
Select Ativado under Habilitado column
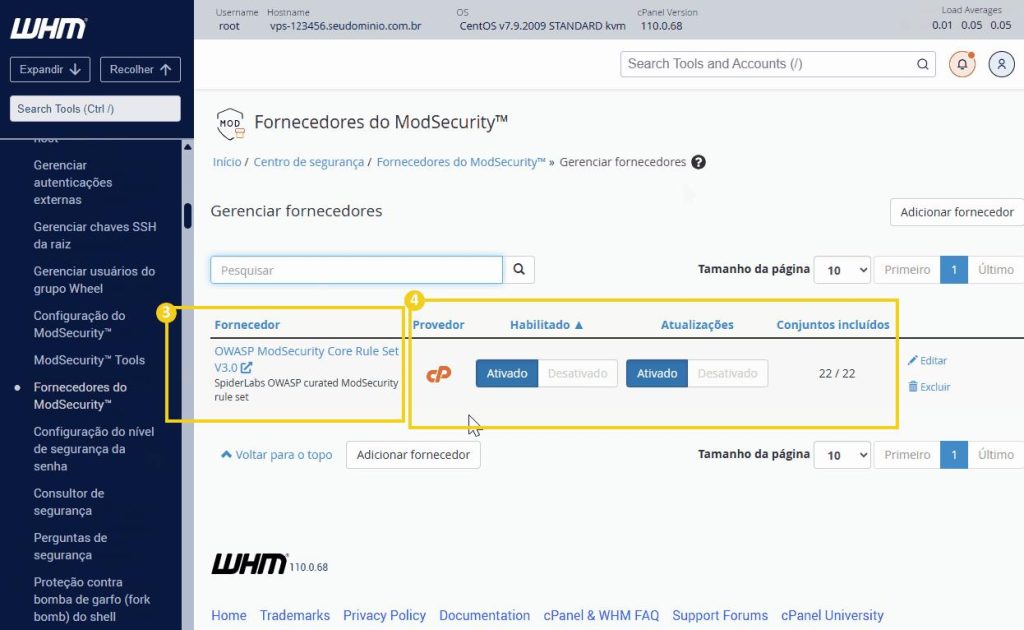[x=507, y=373]
